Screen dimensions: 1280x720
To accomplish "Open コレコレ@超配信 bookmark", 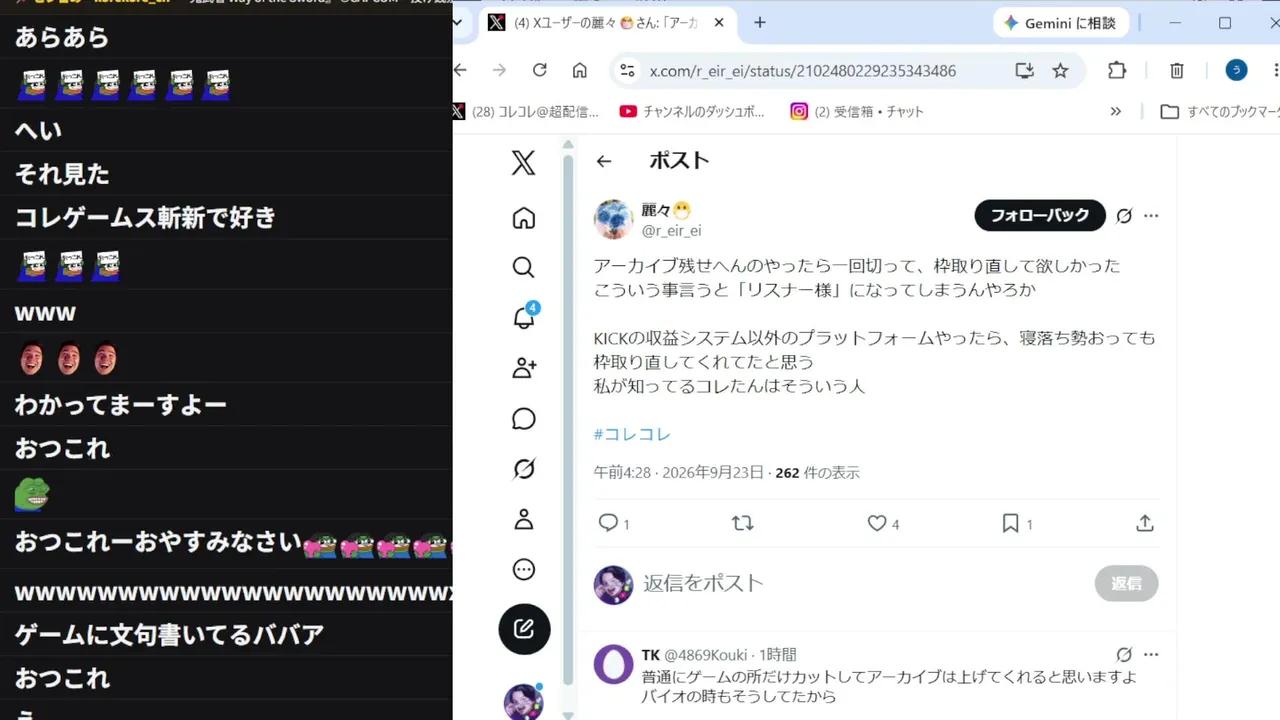I will pyautogui.click(x=526, y=112).
